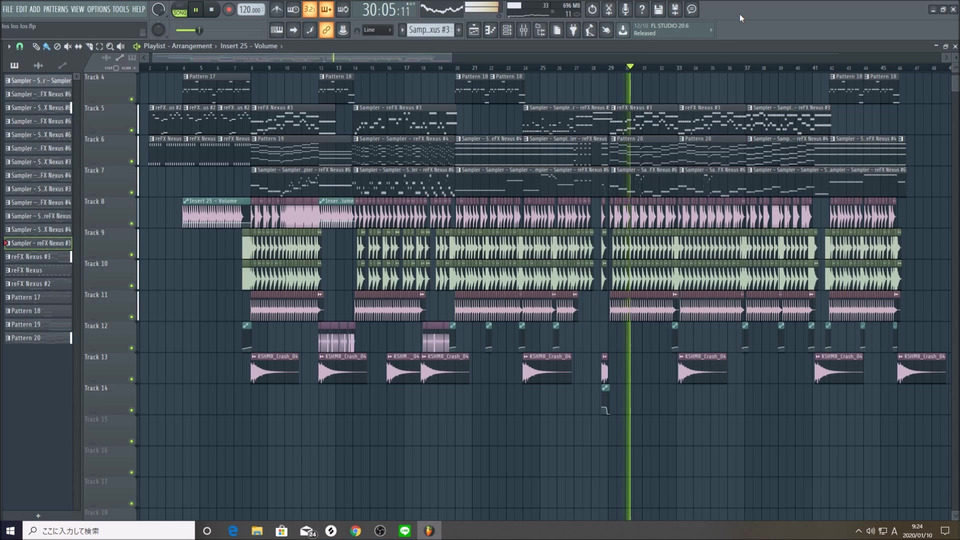
Task: Select the playlist playback speaker tool
Action: click(x=121, y=46)
